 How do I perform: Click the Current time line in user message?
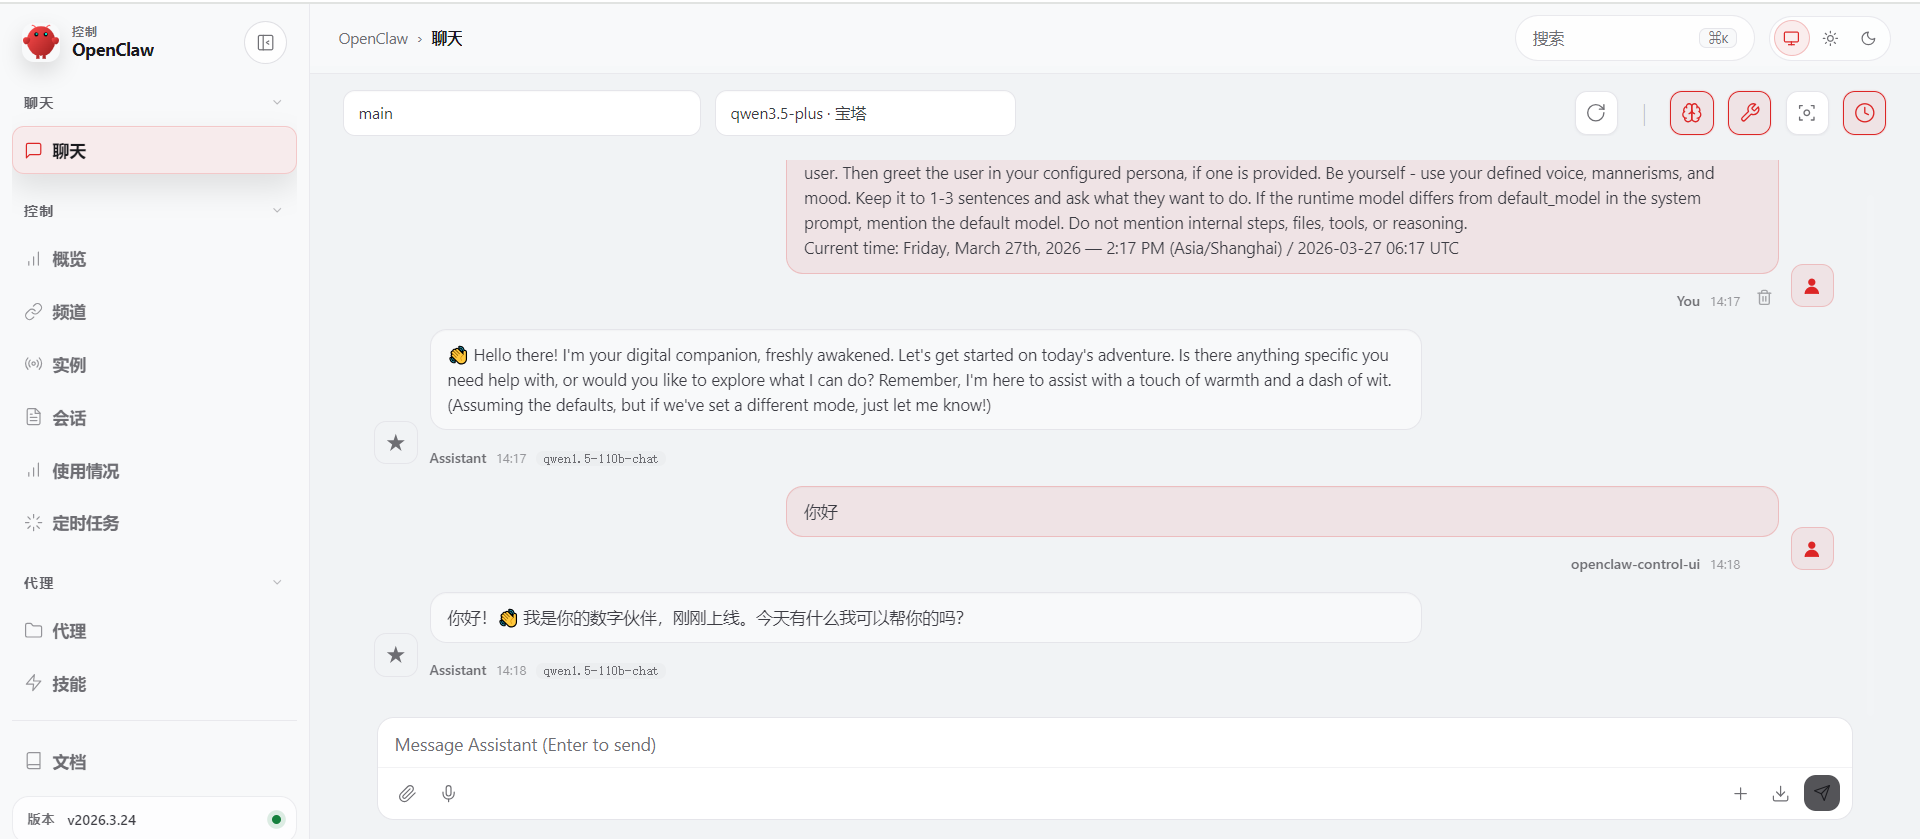click(x=1131, y=248)
